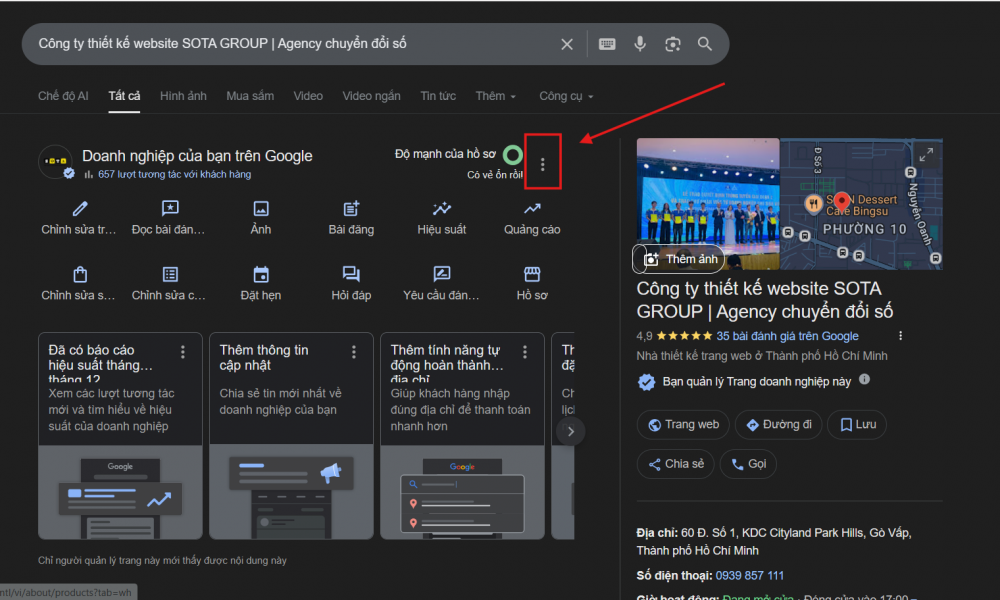
Task: Open the 35 bài đánh giá link
Action: click(x=787, y=336)
